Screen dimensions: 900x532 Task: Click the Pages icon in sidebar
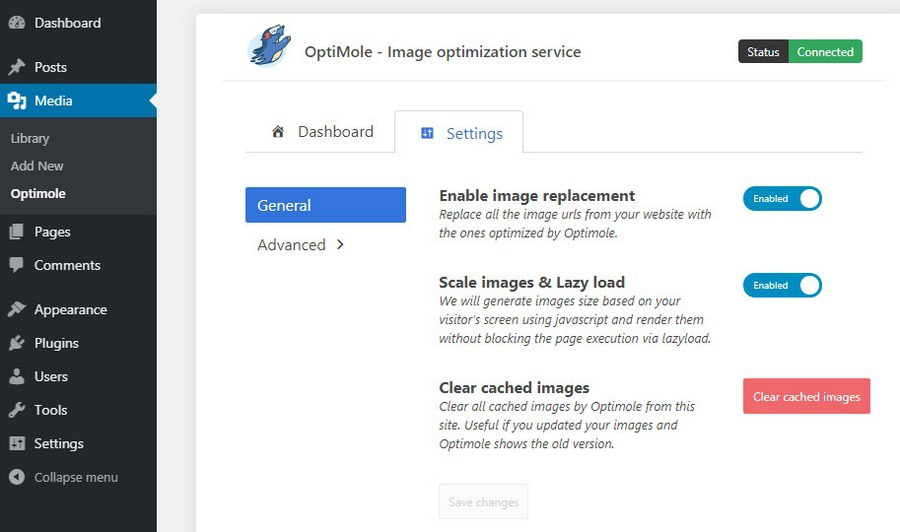[17, 232]
